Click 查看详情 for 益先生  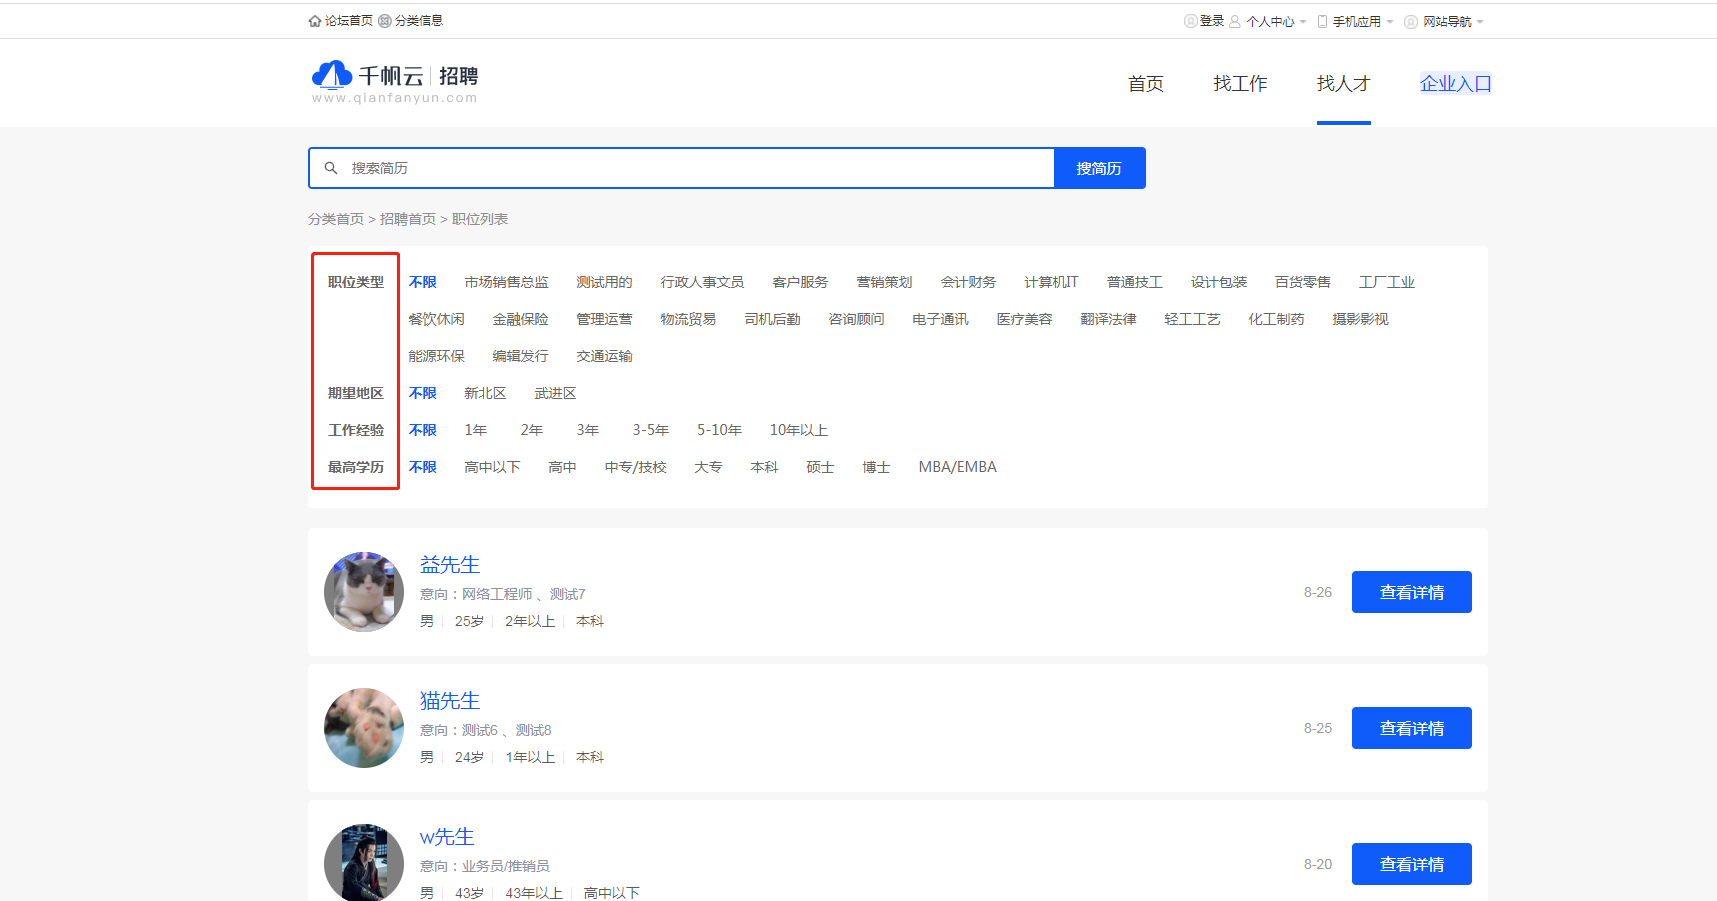click(x=1412, y=592)
